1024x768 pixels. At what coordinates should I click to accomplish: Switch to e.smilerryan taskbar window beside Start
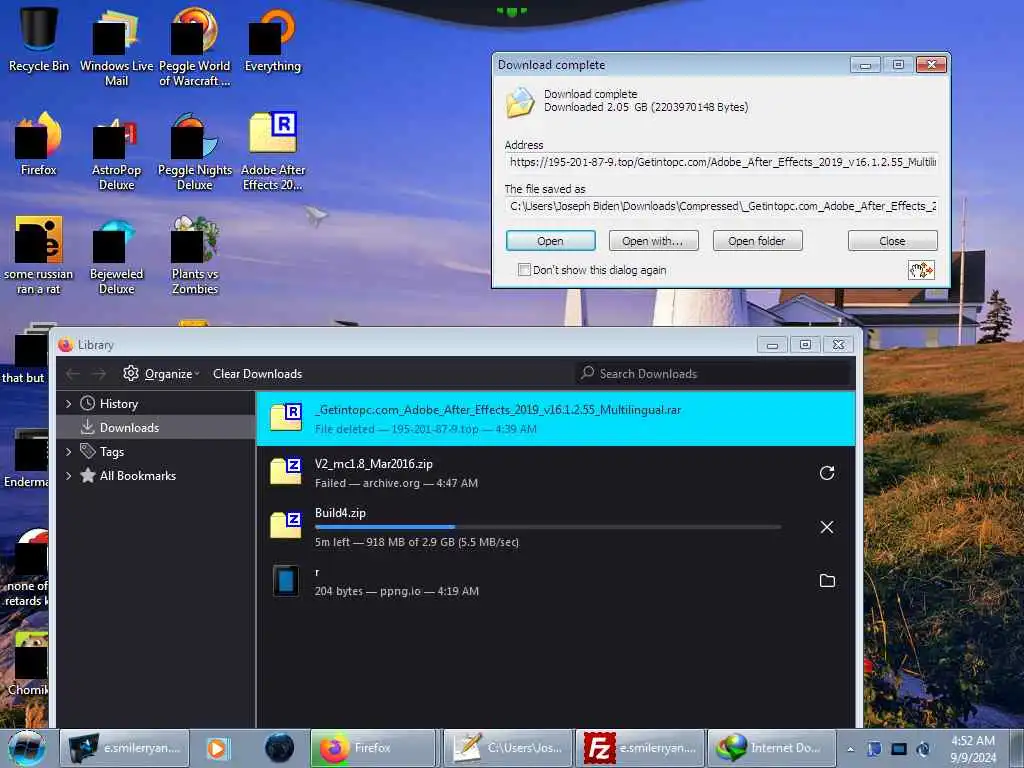click(x=124, y=748)
